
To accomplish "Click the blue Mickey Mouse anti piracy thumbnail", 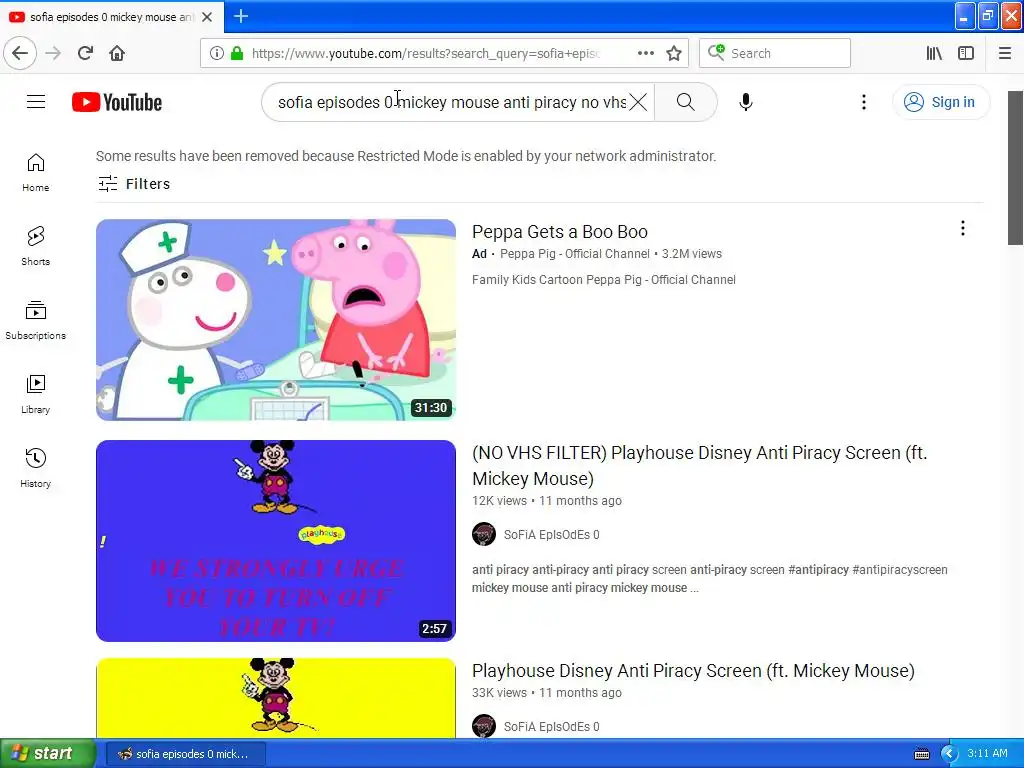I will [x=276, y=541].
